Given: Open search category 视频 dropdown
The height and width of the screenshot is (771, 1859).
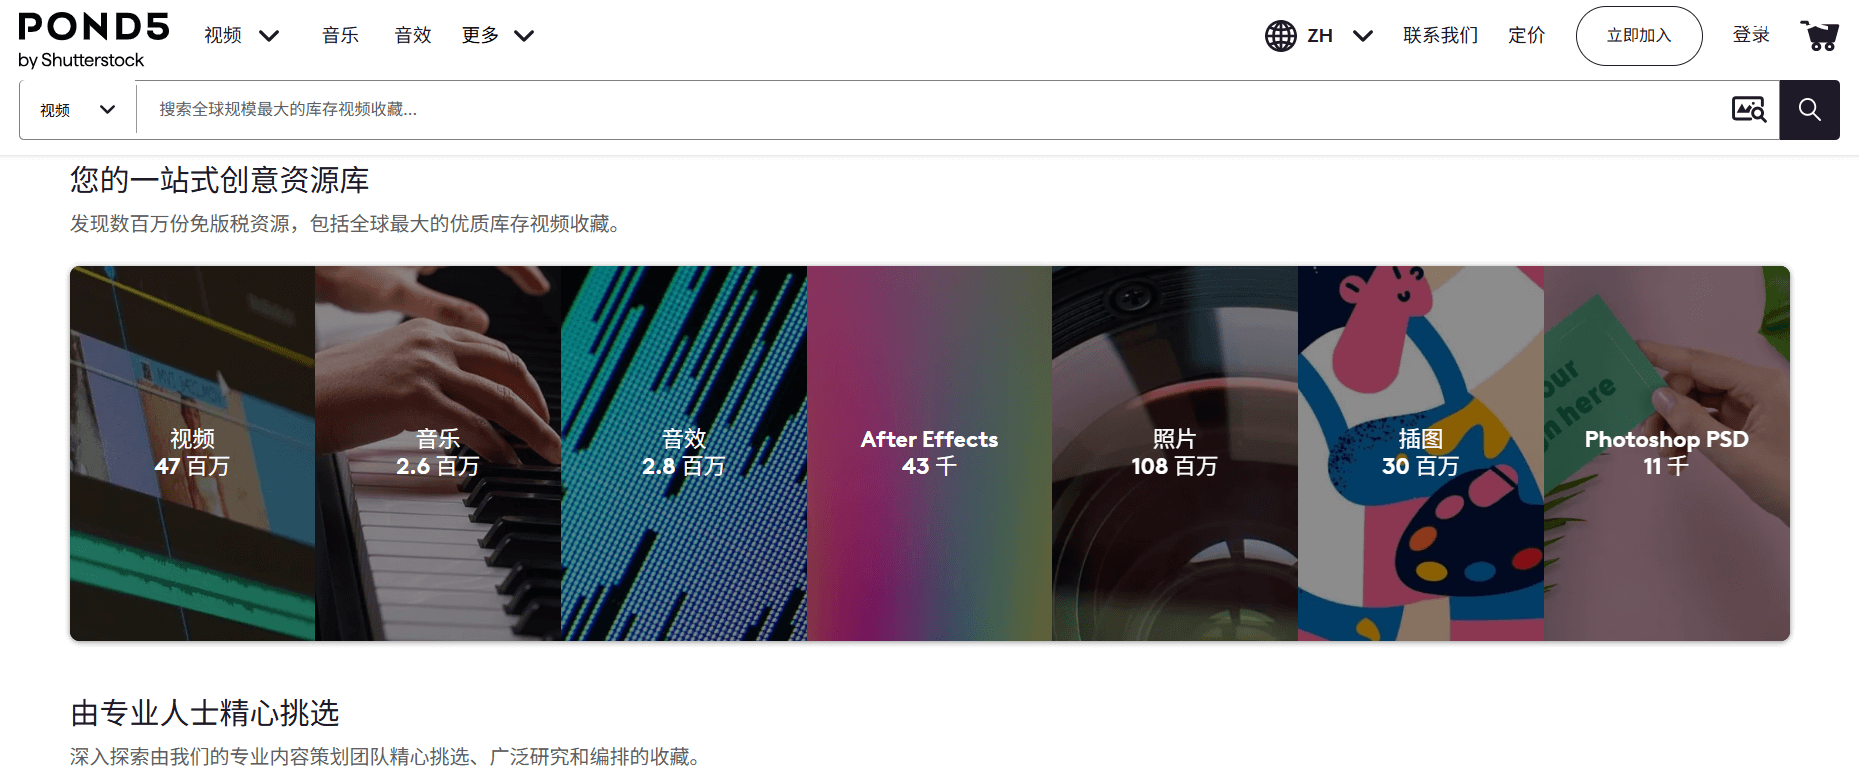Looking at the screenshot, I should pos(78,110).
